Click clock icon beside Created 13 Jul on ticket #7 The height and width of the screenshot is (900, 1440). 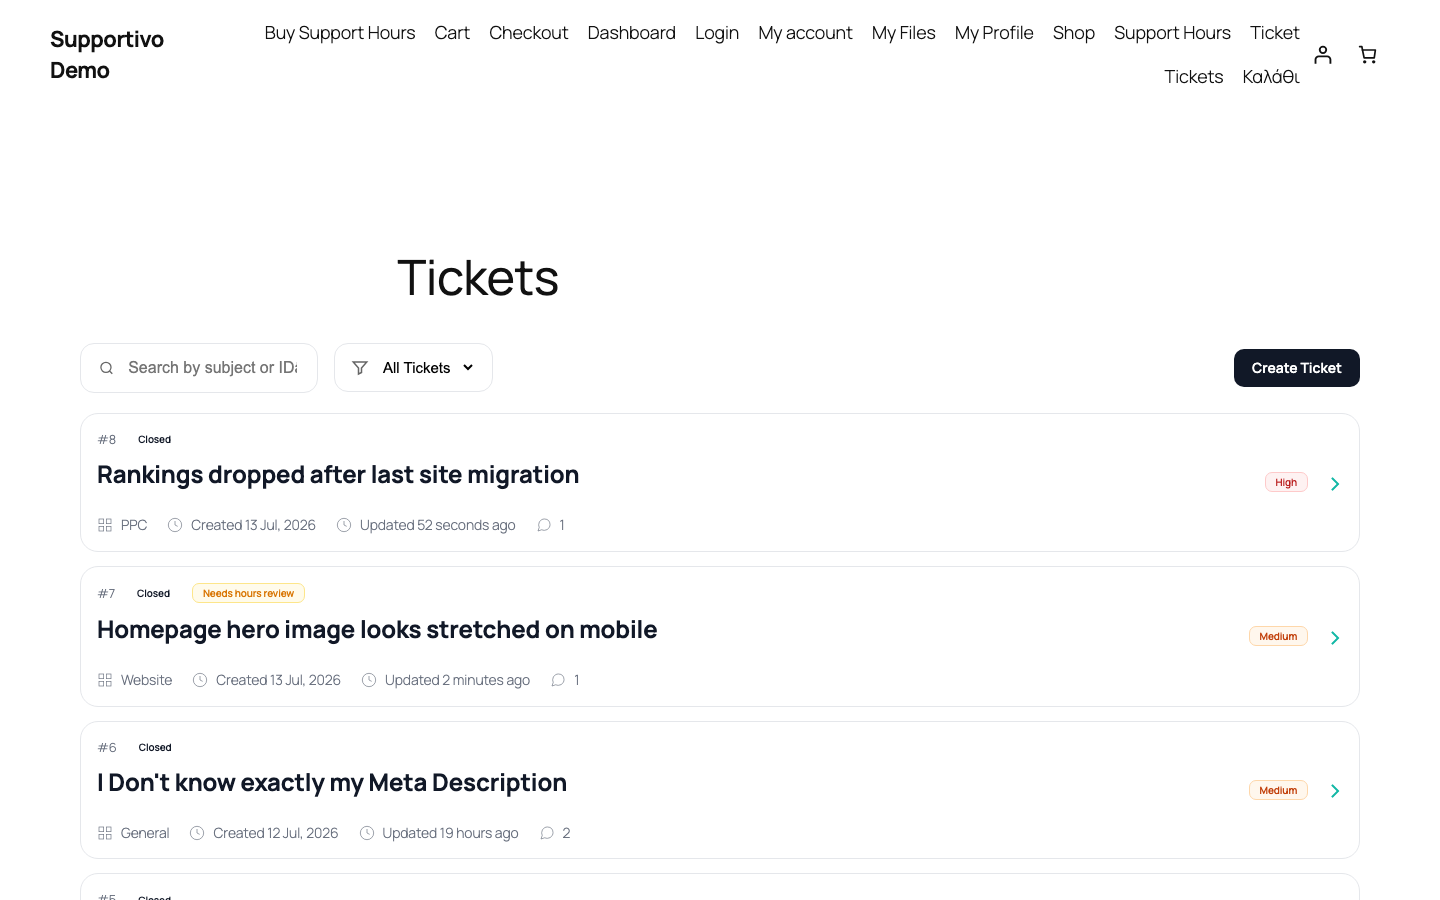tap(200, 680)
